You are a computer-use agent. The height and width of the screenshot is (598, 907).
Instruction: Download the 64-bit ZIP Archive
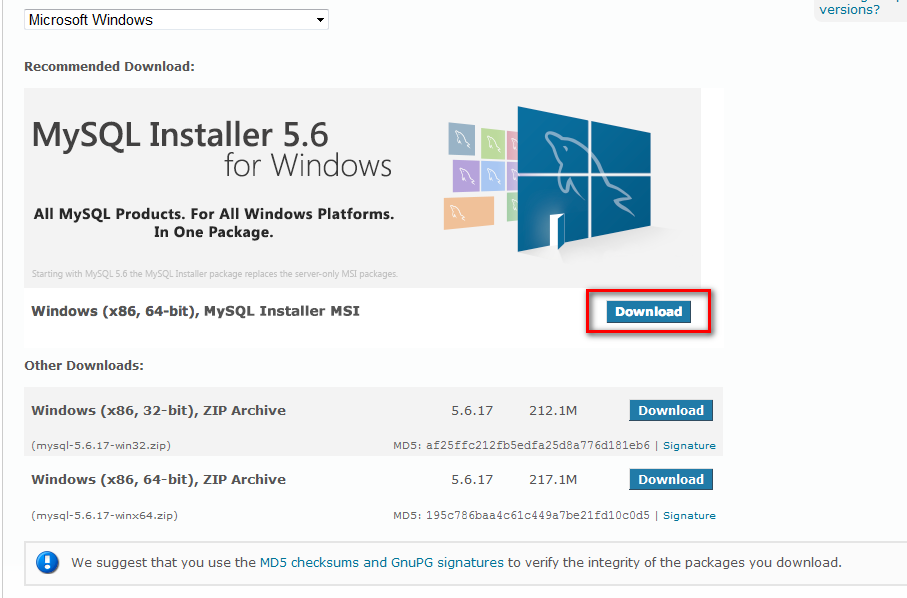(671, 479)
